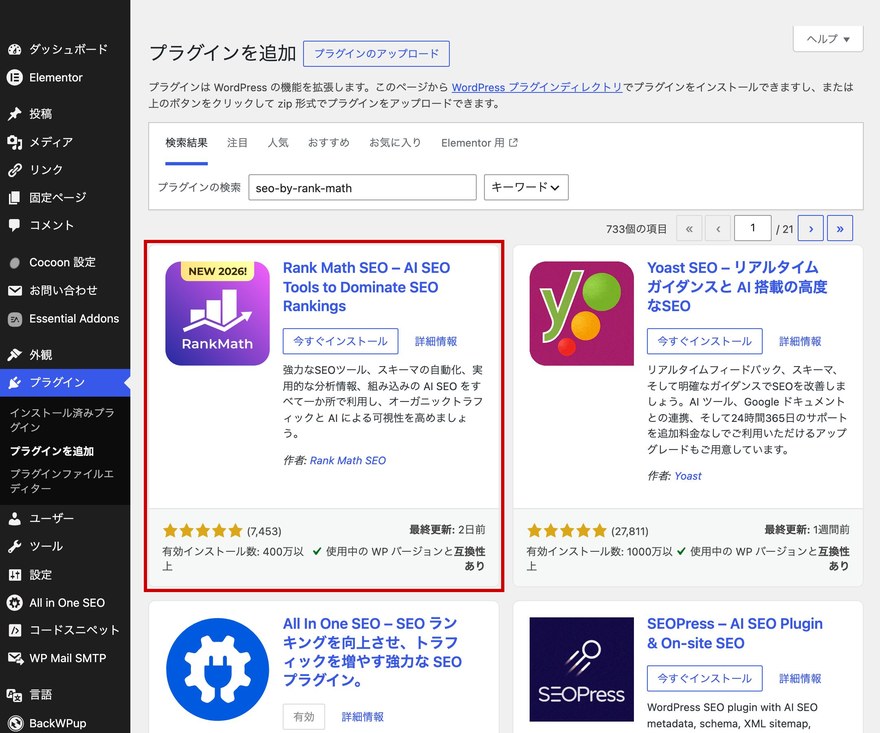Click the ツール wrench icon
Viewport: 880px width, 733px height.
point(15,547)
